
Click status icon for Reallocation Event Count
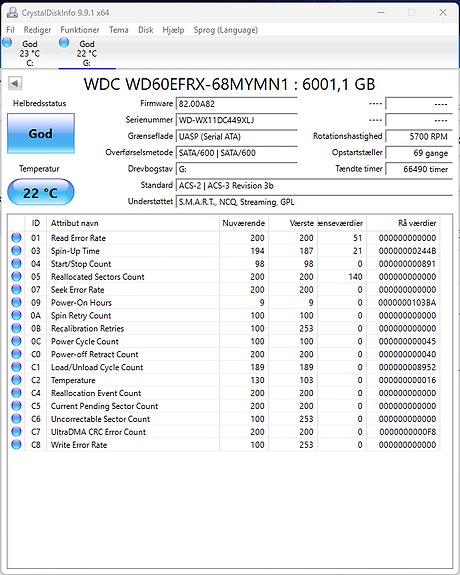(x=16, y=393)
